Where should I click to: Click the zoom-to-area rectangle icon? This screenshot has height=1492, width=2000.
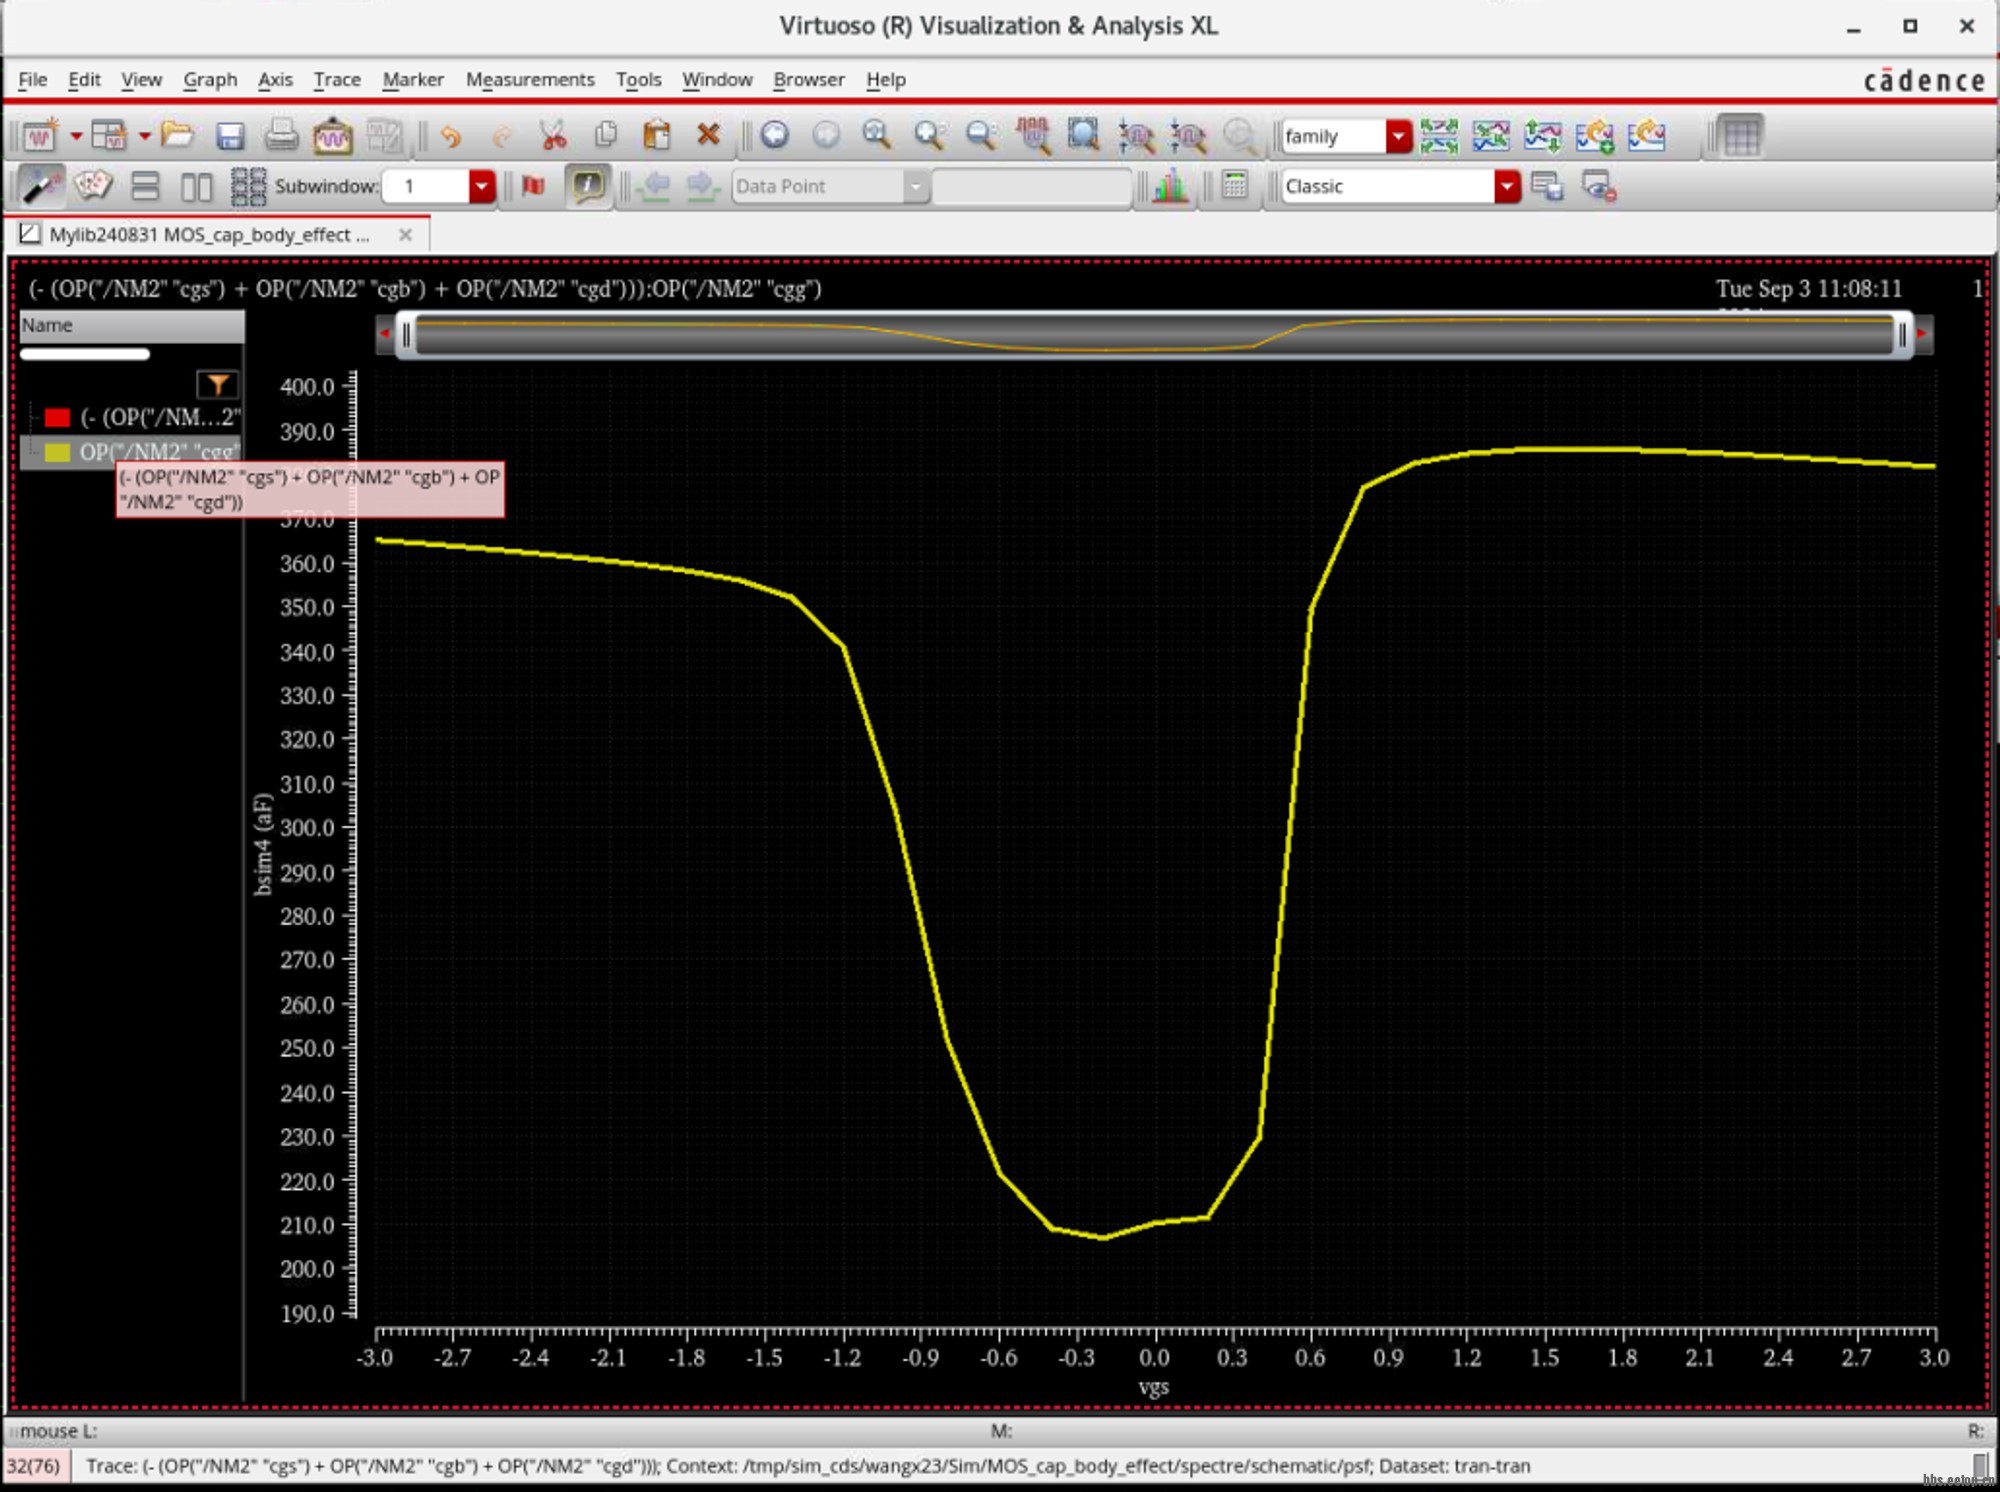tap(1084, 135)
